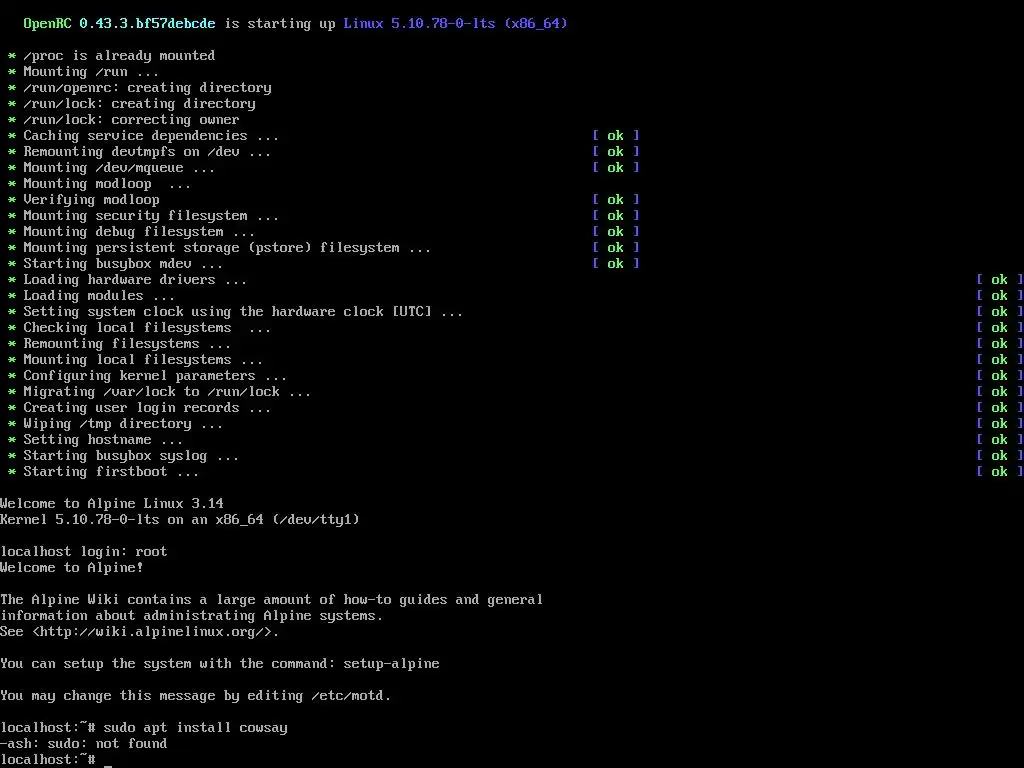
Task: Click the "OpenRC 0.43.3.bf57debcde" header text
Action: pyautogui.click(x=119, y=24)
